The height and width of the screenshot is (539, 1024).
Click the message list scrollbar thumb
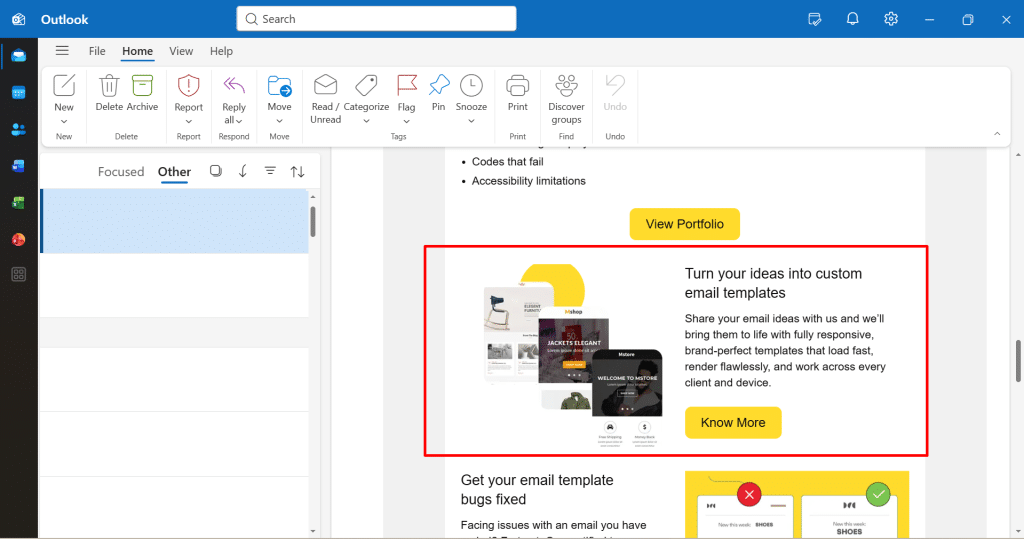[x=313, y=221]
